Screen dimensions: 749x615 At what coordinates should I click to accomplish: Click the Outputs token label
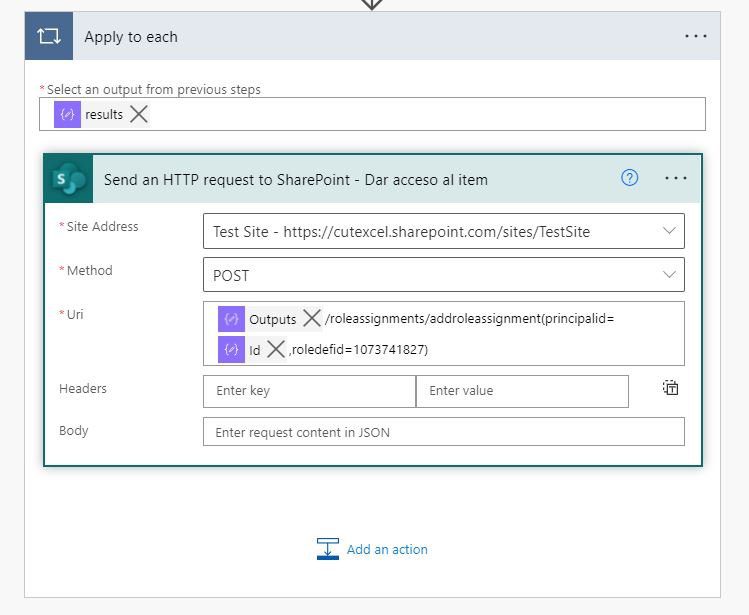273,319
